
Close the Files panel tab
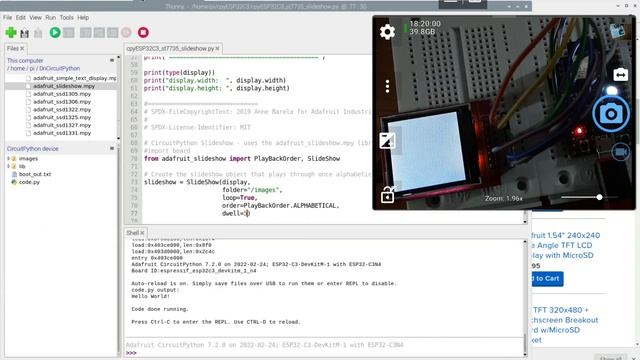click(22, 49)
